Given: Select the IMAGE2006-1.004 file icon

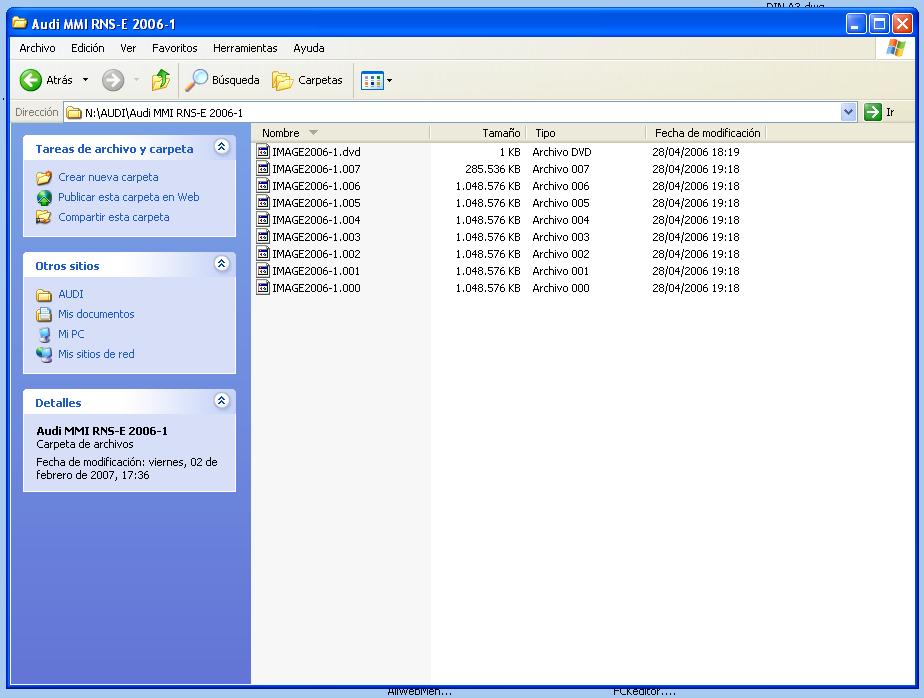Looking at the screenshot, I should (263, 220).
